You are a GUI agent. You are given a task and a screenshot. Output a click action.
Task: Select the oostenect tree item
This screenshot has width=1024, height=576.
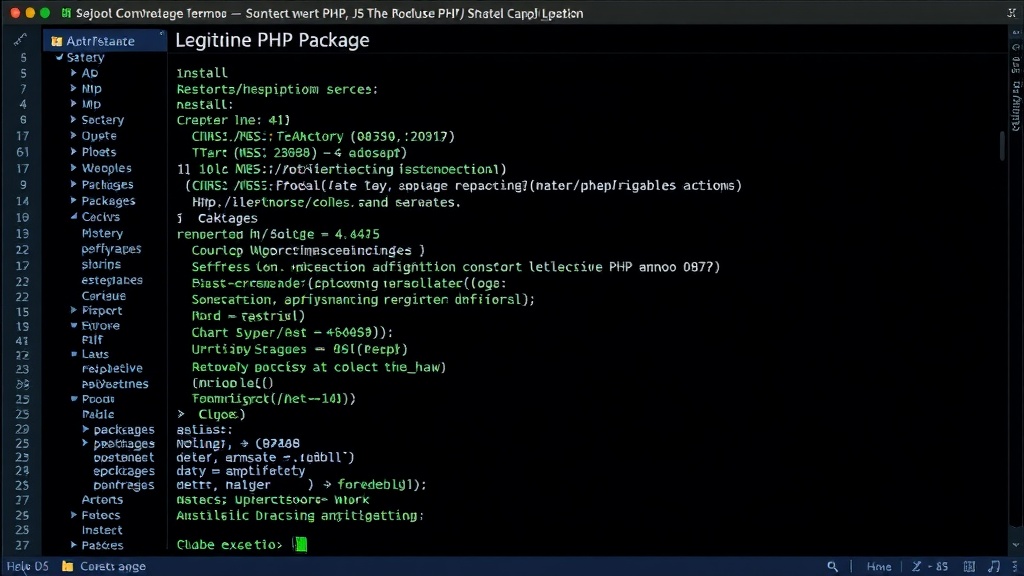tap(123, 457)
